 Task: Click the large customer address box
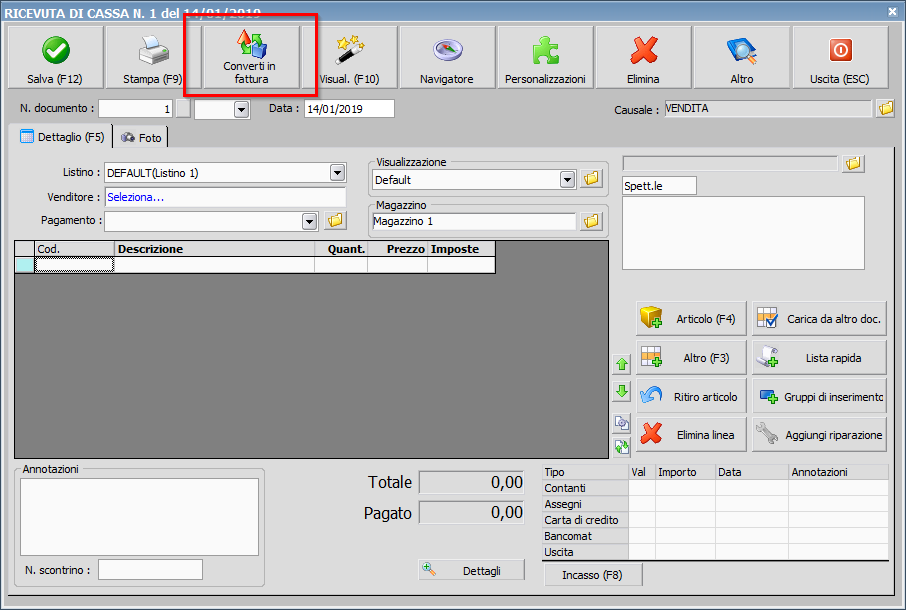[743, 233]
